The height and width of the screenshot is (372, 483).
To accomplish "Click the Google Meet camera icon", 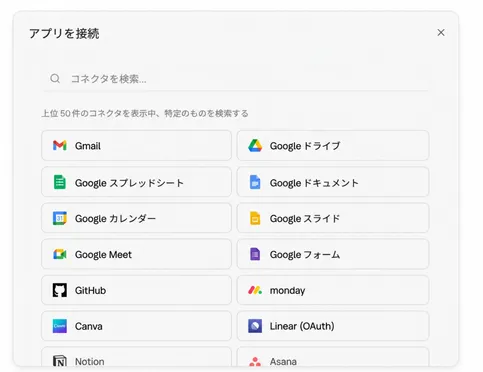I will coord(60,254).
